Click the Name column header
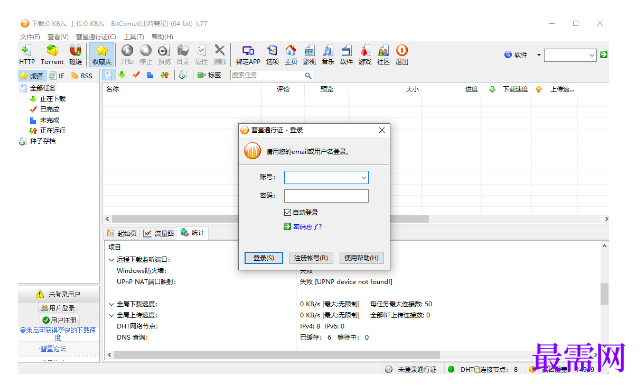The height and width of the screenshot is (389, 644). pyautogui.click(x=182, y=89)
